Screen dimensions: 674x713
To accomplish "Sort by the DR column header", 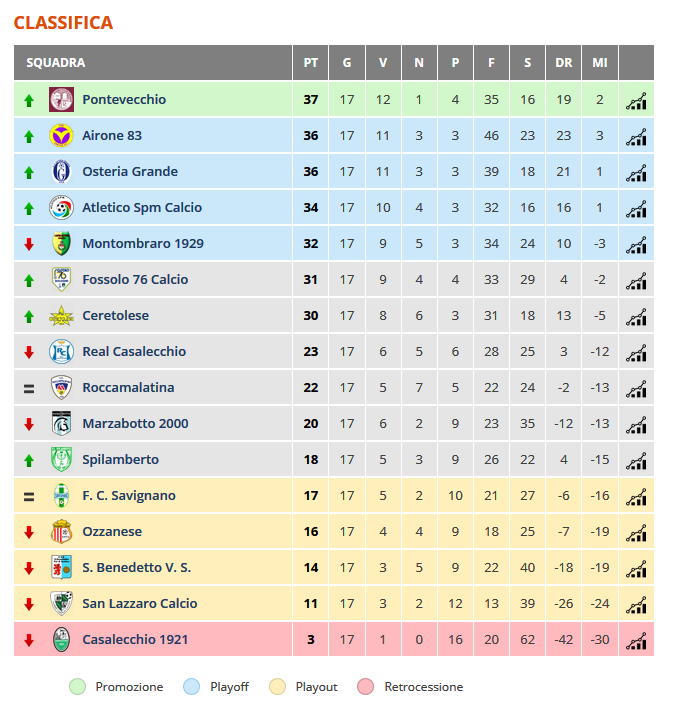I will click(x=563, y=62).
